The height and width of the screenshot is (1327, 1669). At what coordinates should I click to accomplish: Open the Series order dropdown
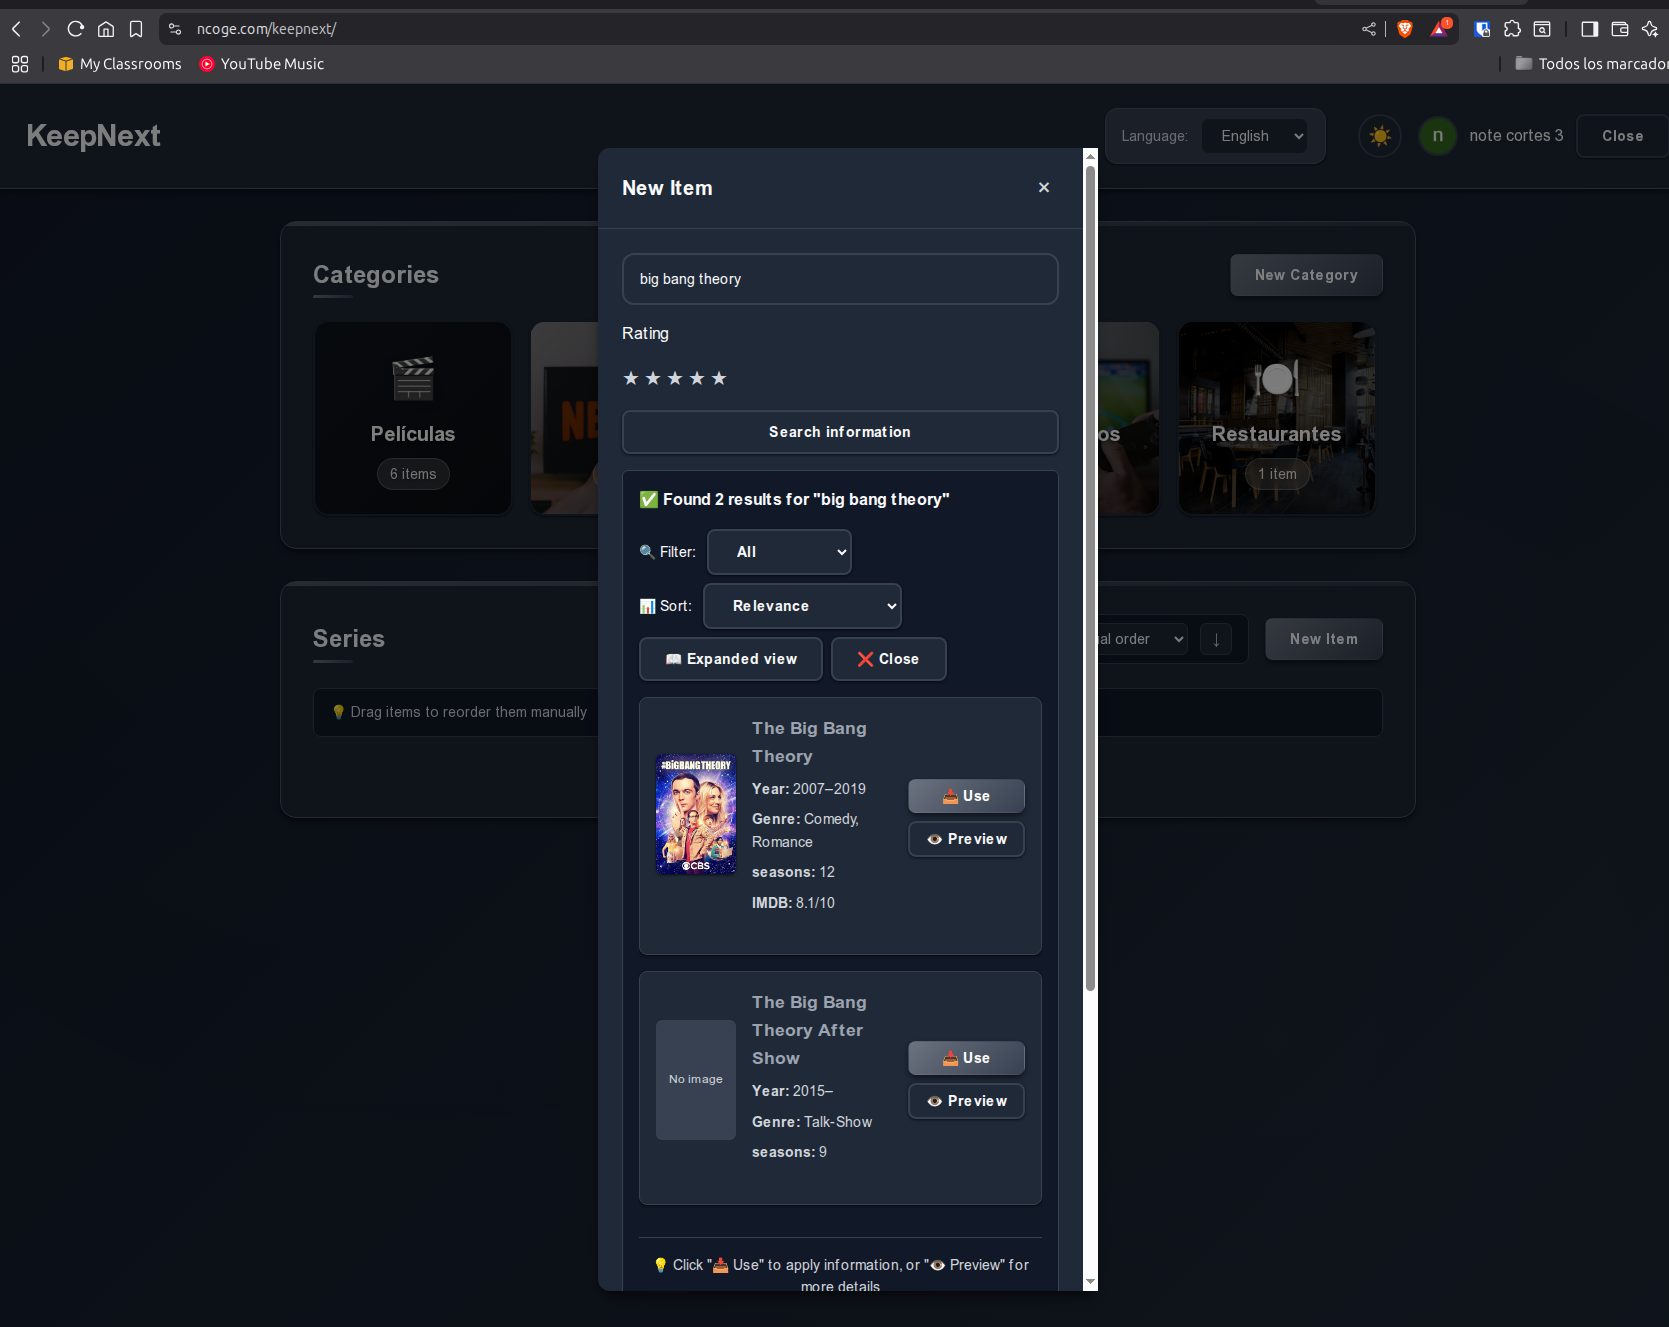point(1142,639)
